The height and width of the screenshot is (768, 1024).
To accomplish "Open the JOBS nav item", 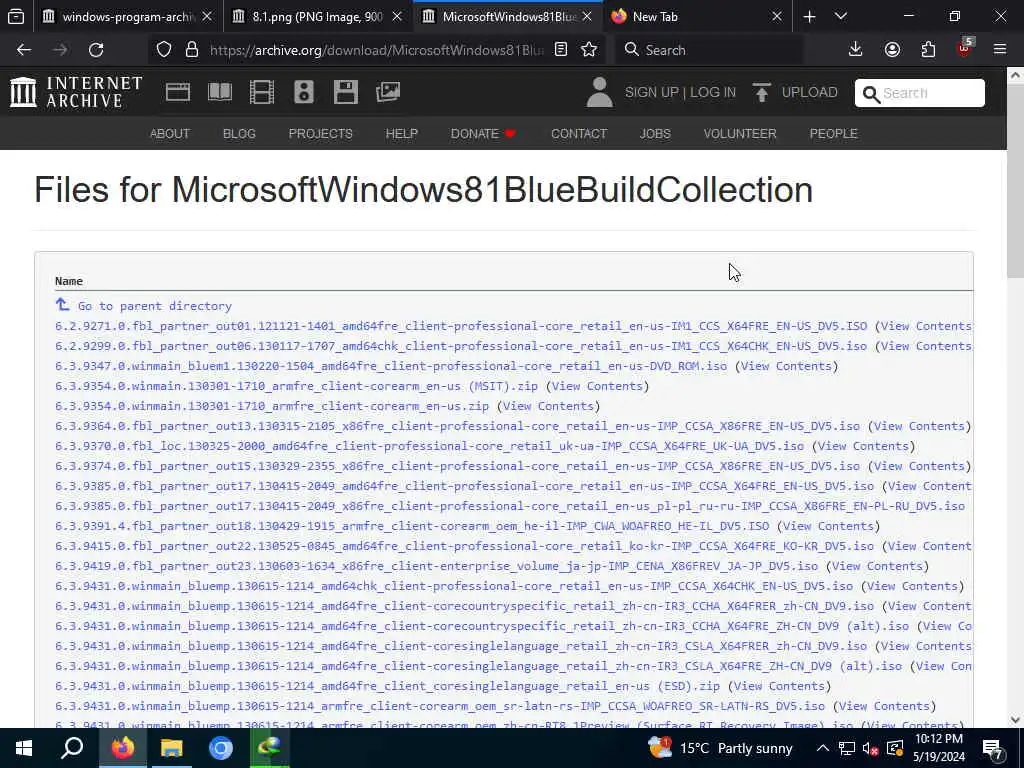I will click(655, 134).
